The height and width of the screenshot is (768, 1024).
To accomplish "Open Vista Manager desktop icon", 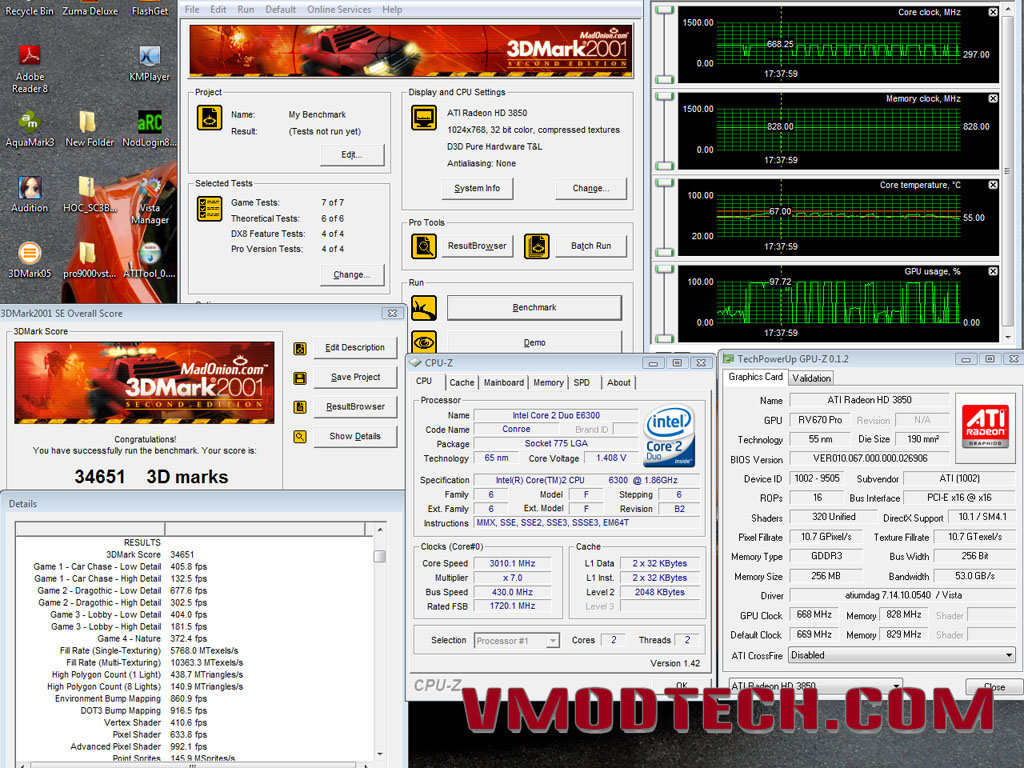I will click(150, 200).
